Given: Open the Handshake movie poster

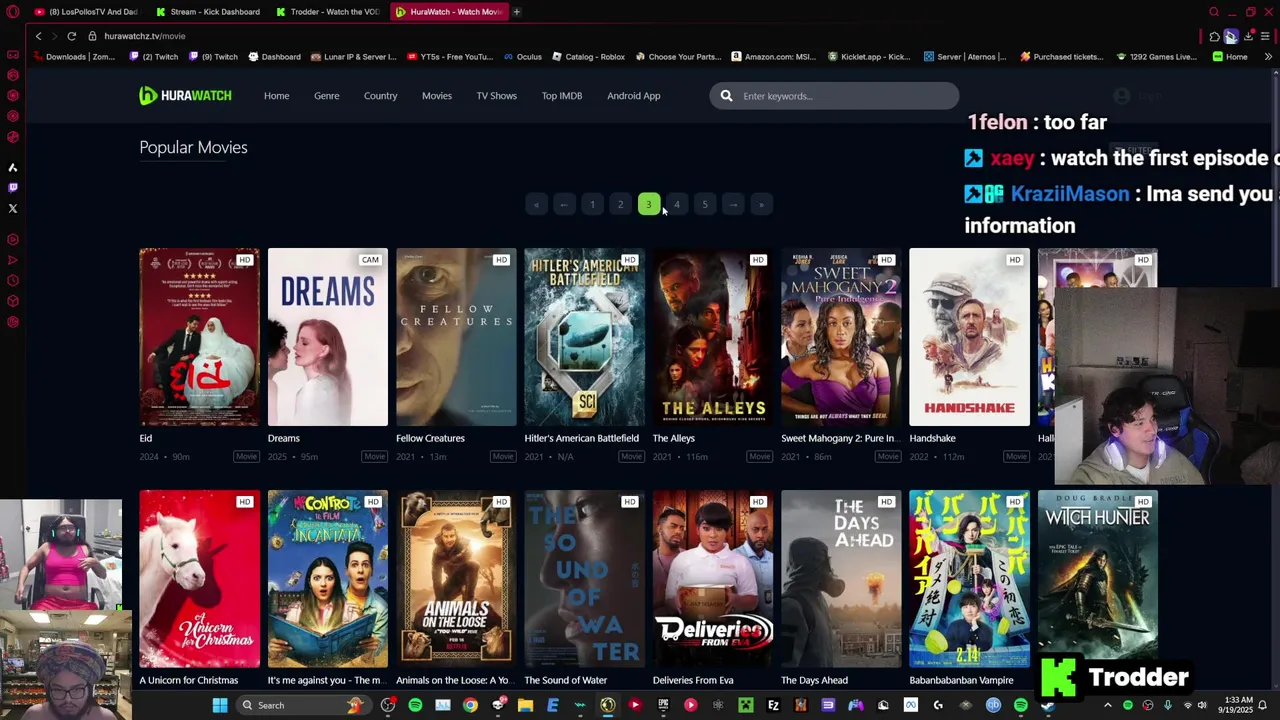Looking at the screenshot, I should point(969,337).
